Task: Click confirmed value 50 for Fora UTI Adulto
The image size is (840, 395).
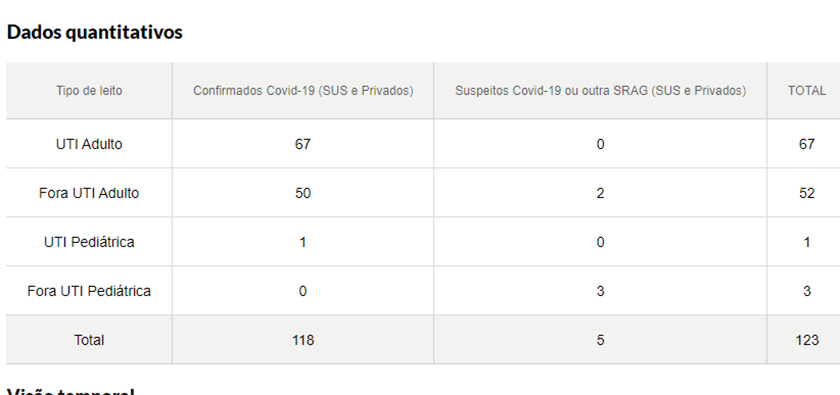Action: [303, 193]
